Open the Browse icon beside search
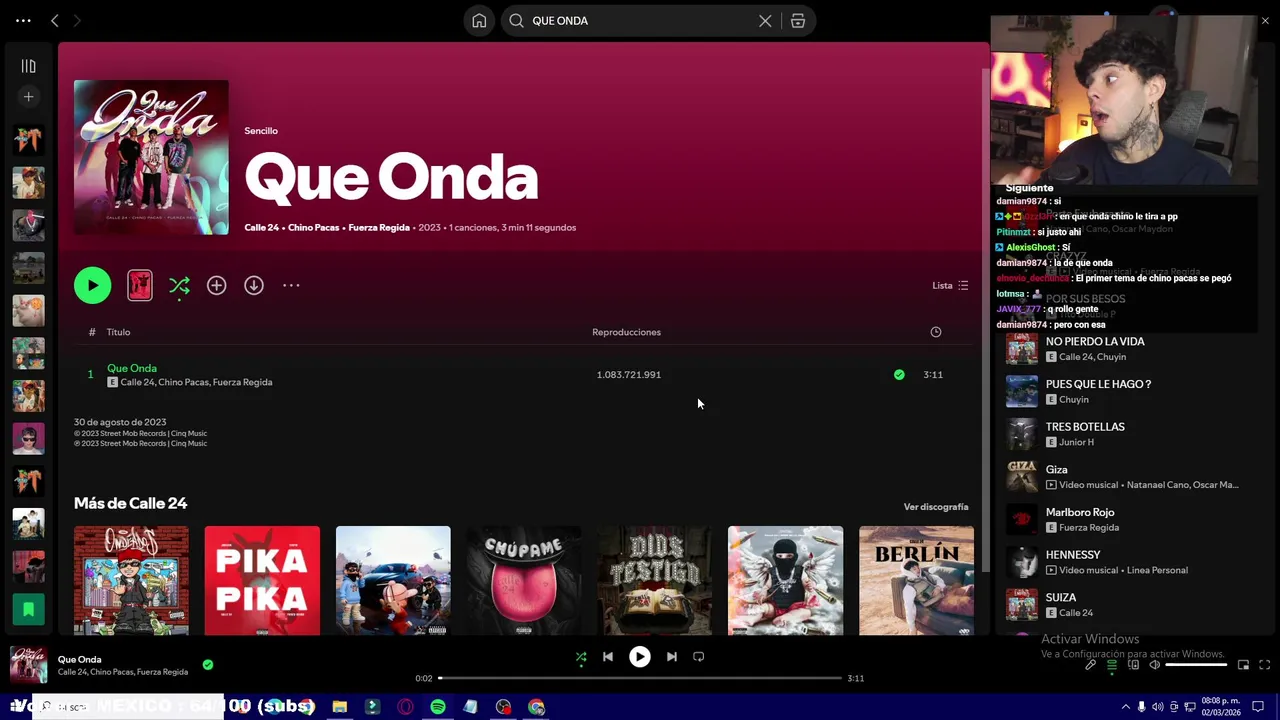Screen dimensions: 1280x720 coord(798,21)
